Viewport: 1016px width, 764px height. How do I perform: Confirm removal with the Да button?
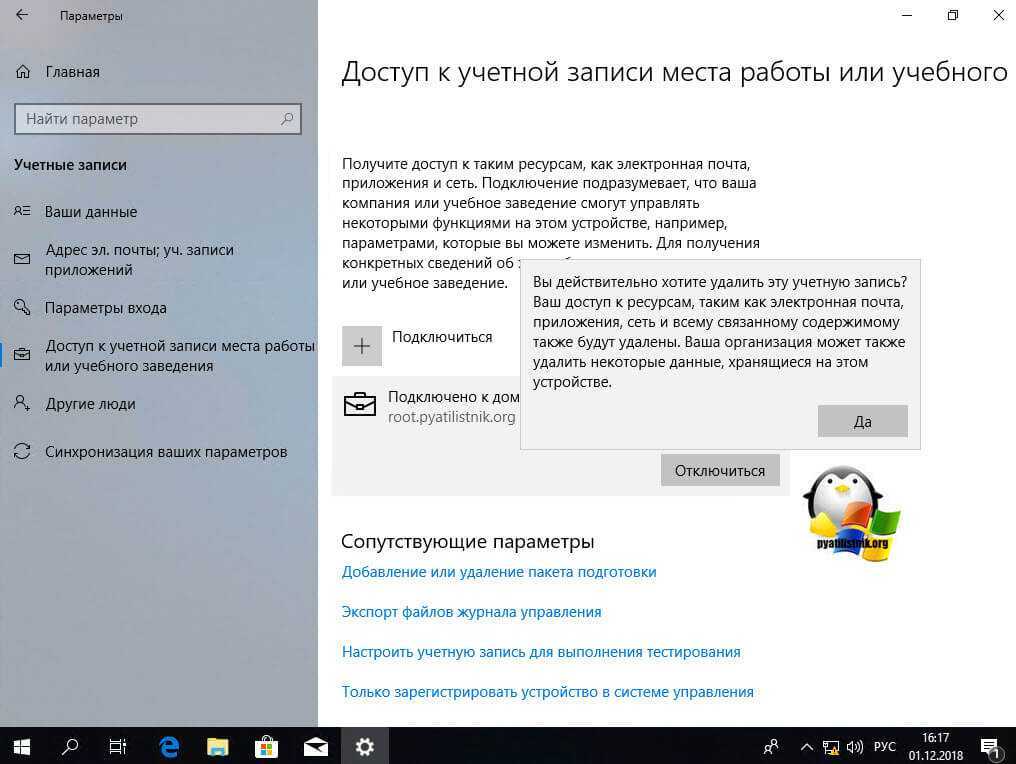point(862,421)
